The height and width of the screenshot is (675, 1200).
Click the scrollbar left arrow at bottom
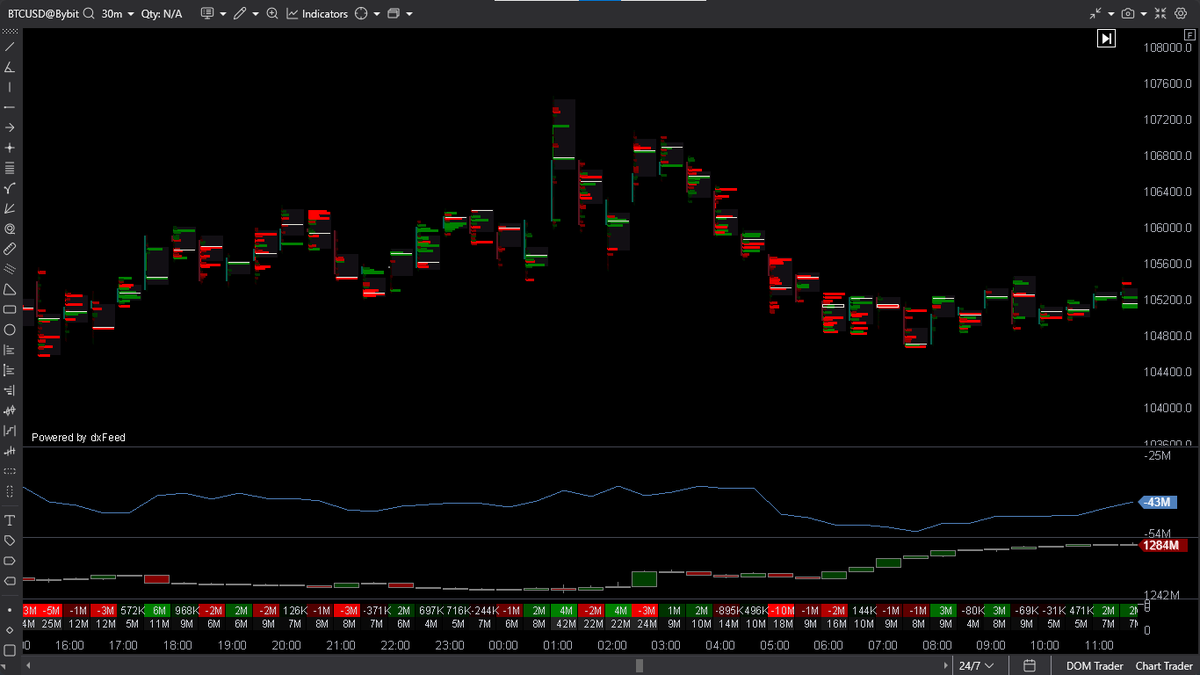tap(27, 665)
